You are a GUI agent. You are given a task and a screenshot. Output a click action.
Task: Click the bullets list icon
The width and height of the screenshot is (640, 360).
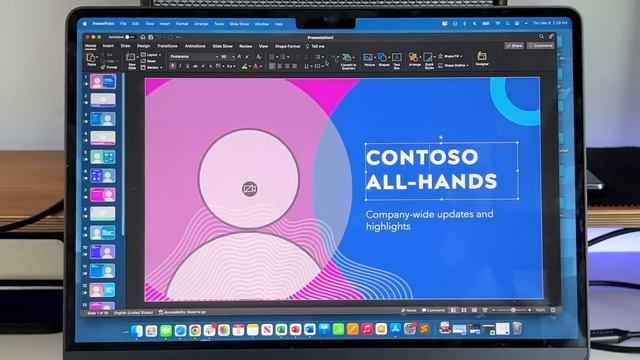(x=272, y=57)
